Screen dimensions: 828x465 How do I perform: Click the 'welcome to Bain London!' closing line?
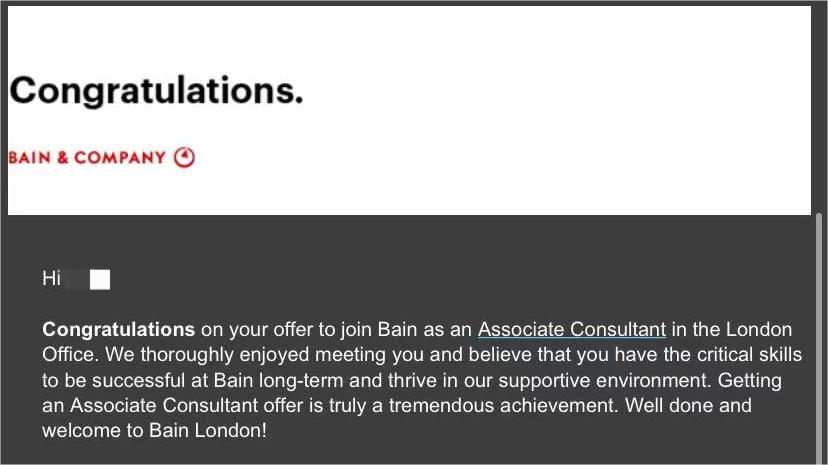pyautogui.click(x=155, y=430)
